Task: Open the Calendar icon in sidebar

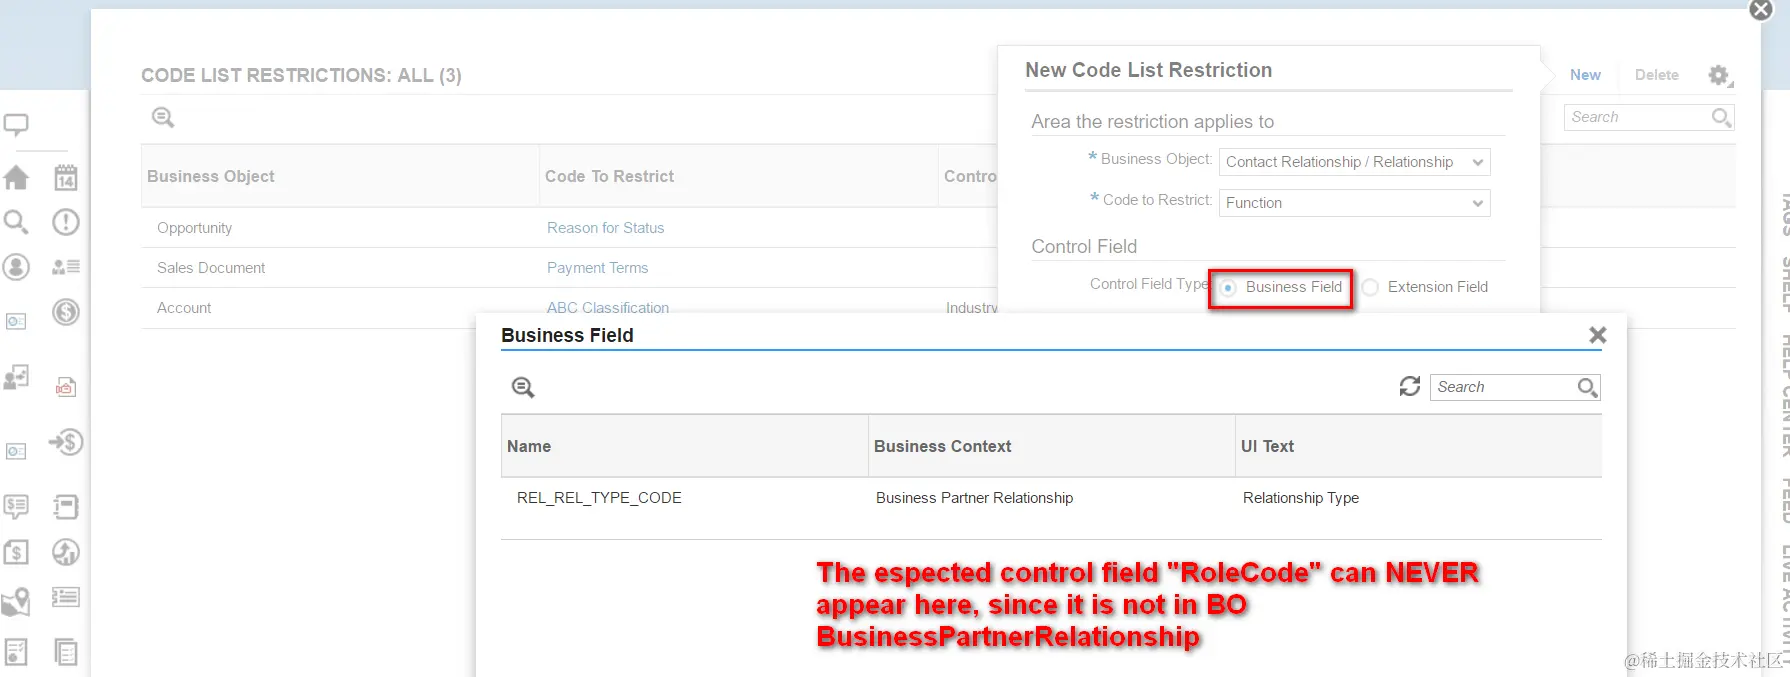Action: (66, 178)
